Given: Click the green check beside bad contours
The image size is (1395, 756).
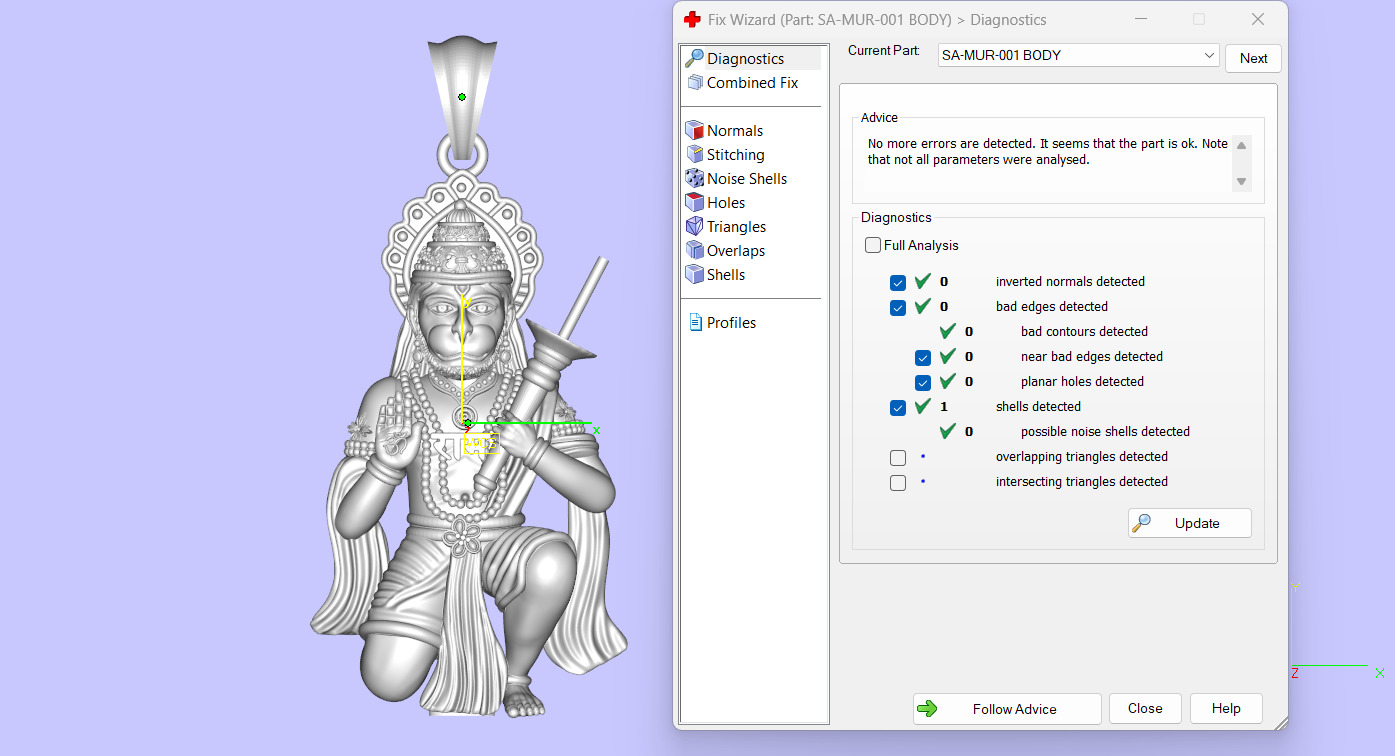Looking at the screenshot, I should [948, 332].
